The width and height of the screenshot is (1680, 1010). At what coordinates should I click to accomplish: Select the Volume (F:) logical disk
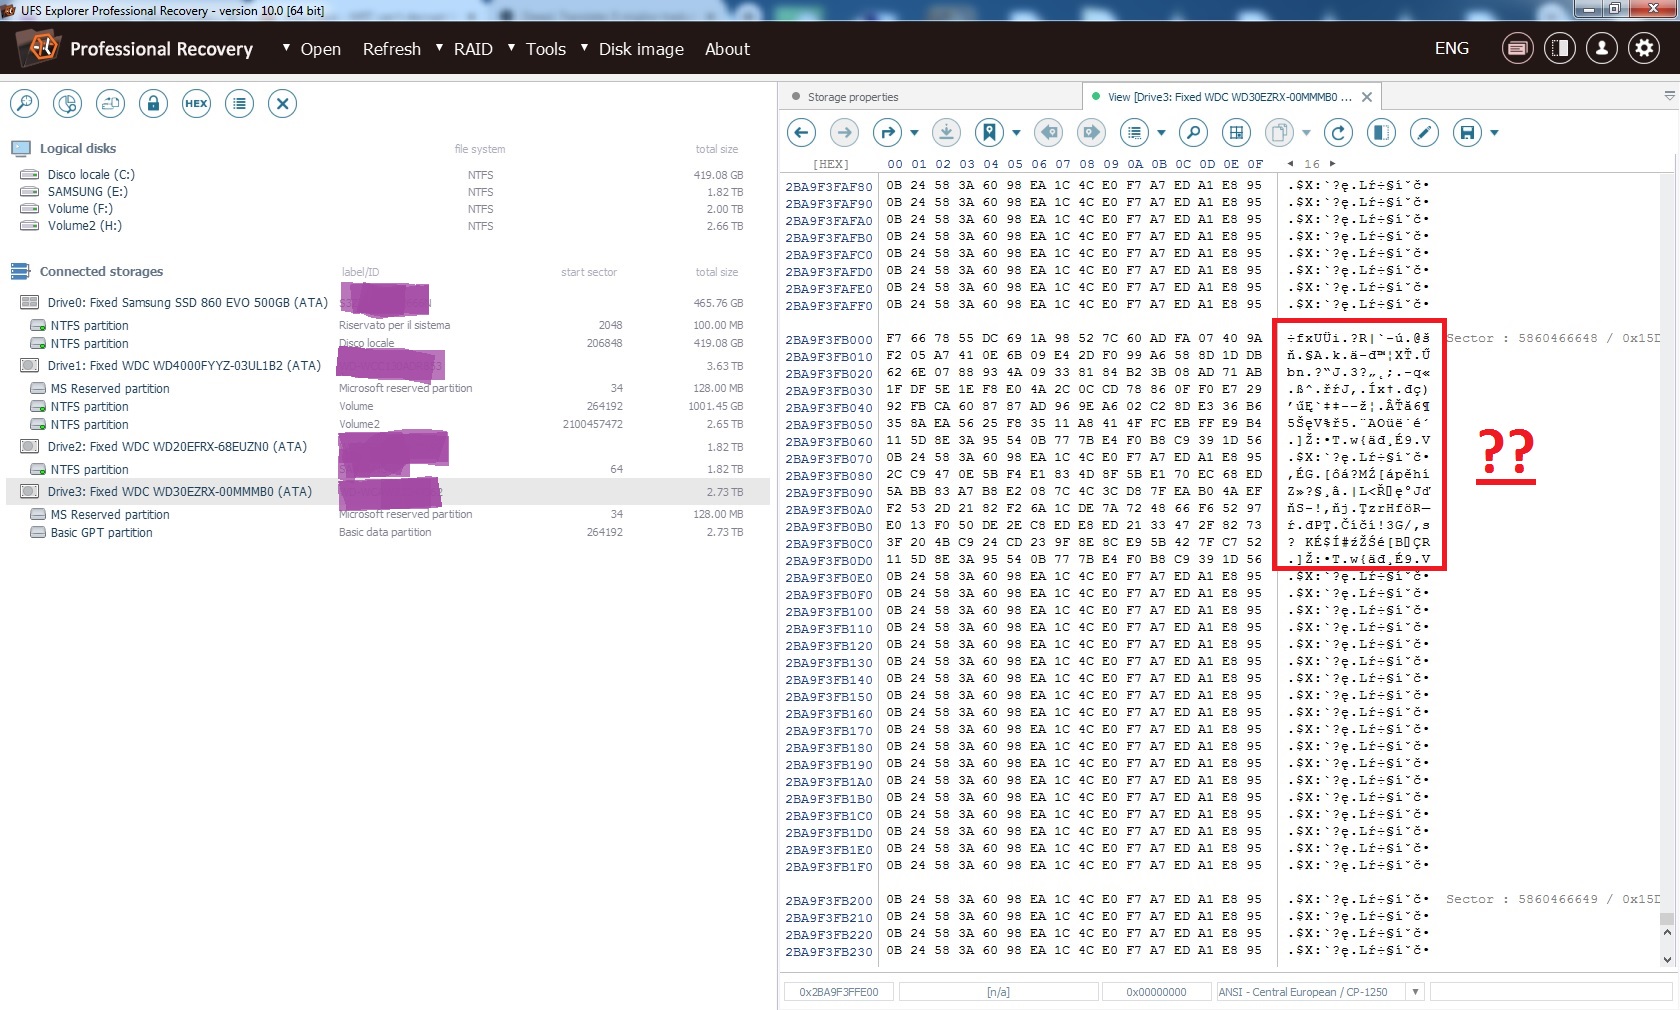pyautogui.click(x=388, y=209)
